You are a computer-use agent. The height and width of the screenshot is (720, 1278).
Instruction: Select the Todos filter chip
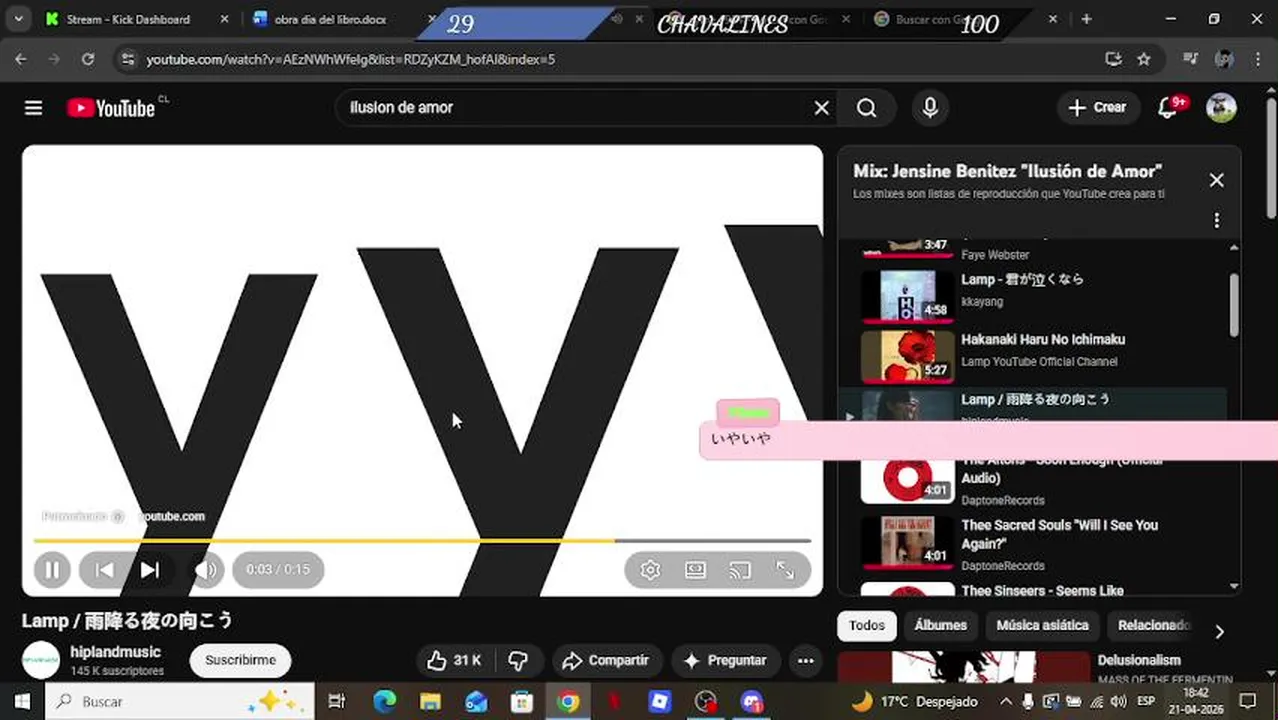pyautogui.click(x=867, y=625)
